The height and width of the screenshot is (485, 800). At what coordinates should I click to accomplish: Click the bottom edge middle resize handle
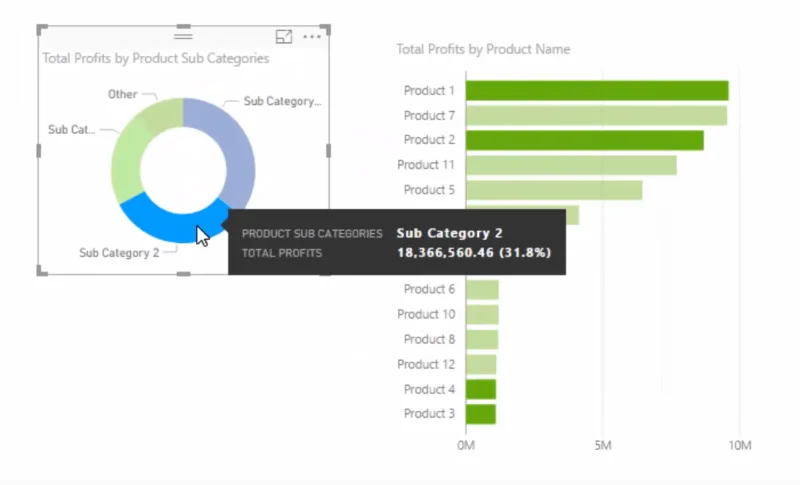click(184, 274)
